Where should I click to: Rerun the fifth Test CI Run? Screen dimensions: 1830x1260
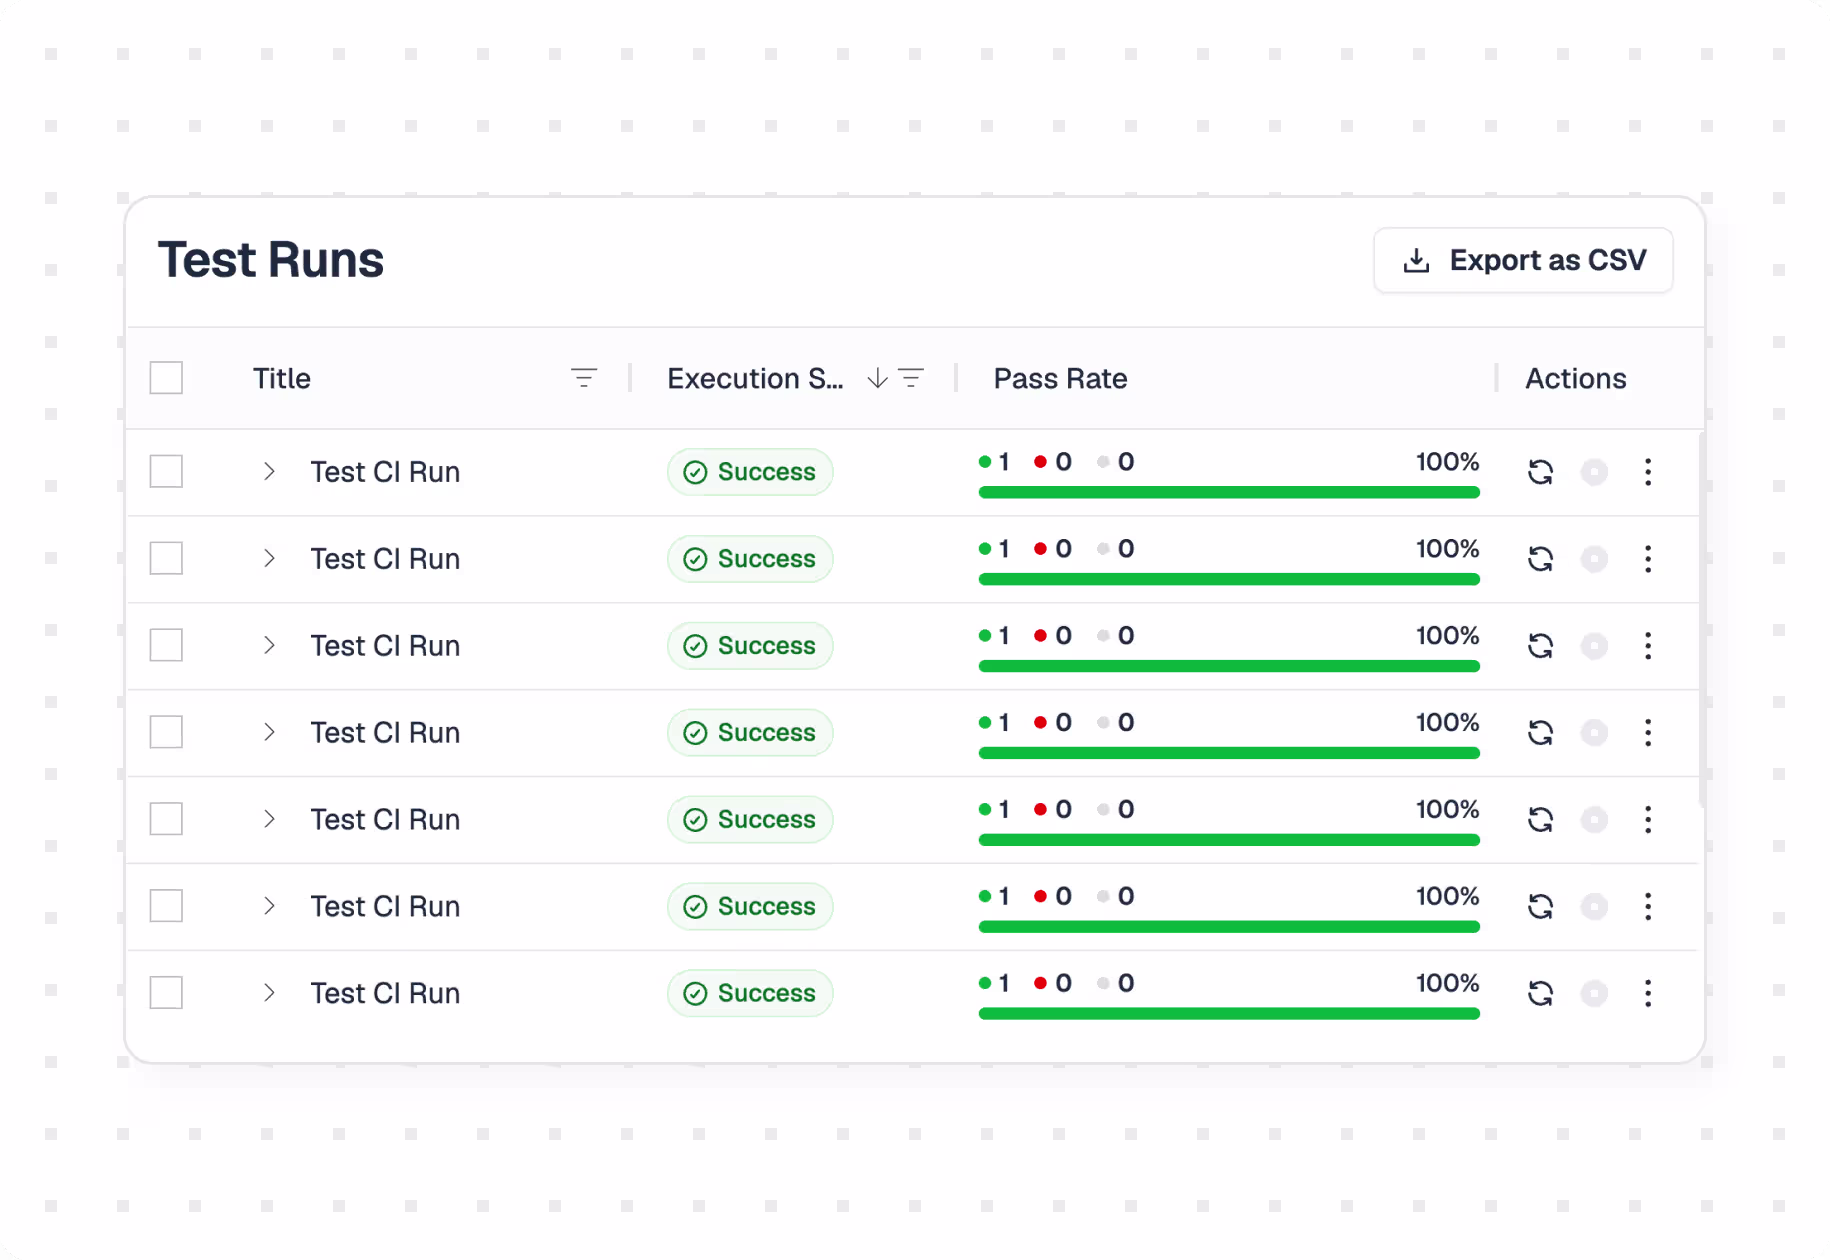coord(1540,819)
